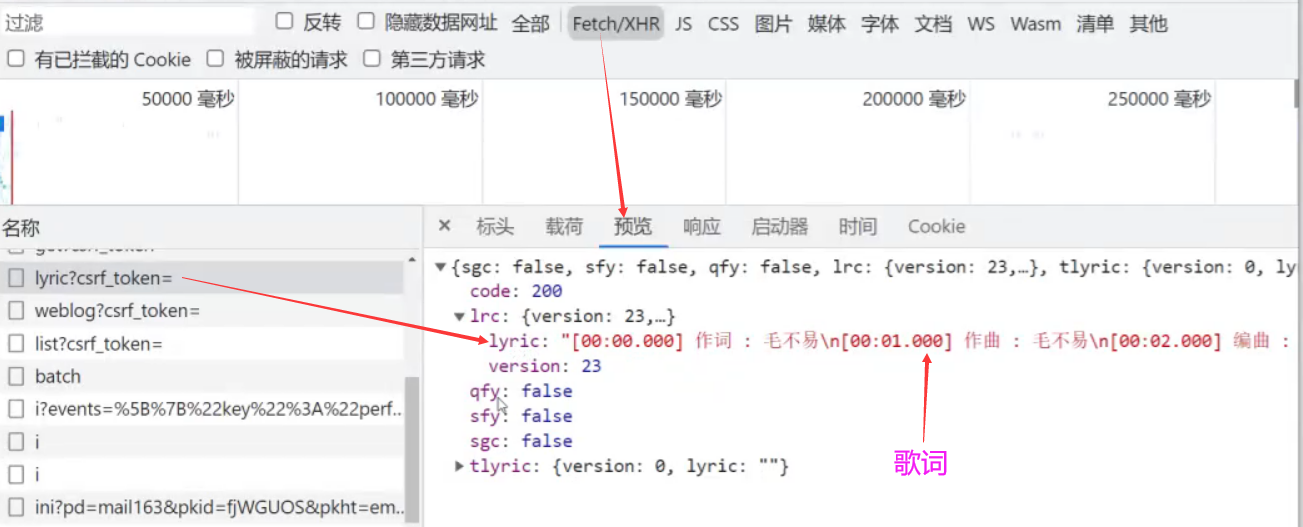Select the list?csrf_token= request
Viewport: 1303px width, 527px height.
pos(202,344)
